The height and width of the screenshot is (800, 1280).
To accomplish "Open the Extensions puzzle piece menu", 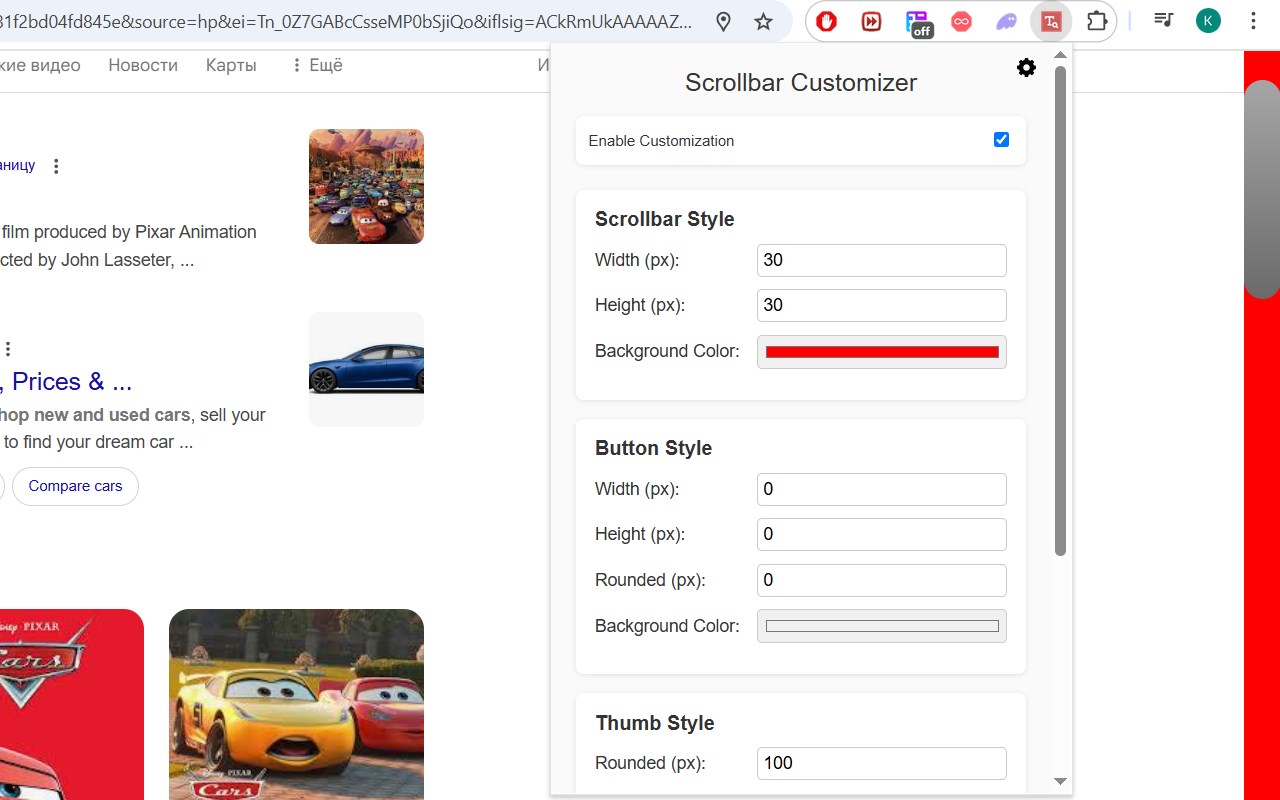I will coord(1097,21).
